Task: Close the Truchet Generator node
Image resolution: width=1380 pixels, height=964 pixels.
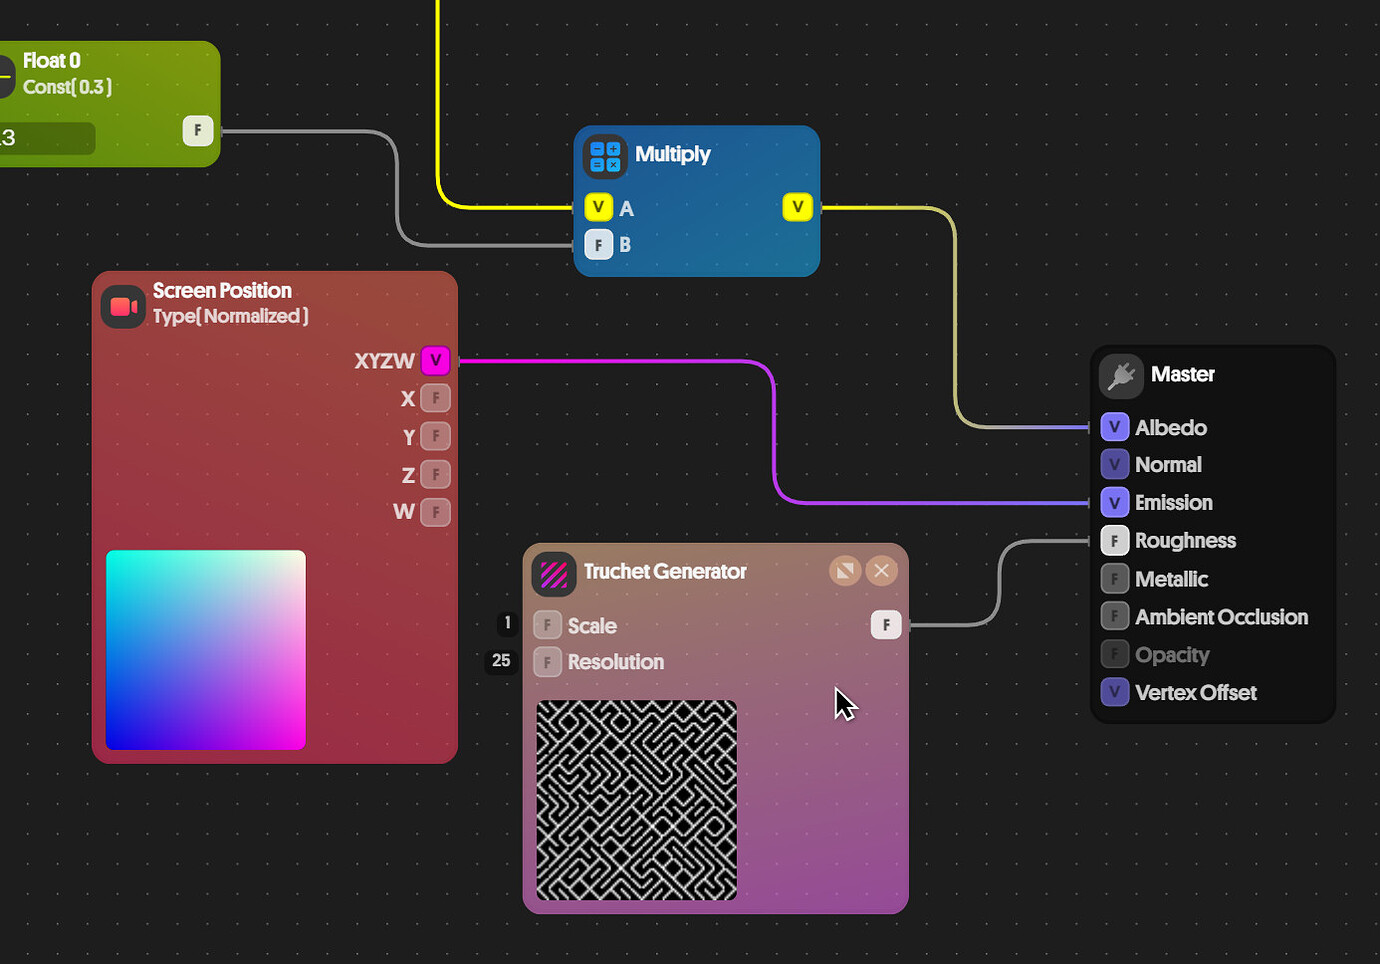Action: [881, 570]
